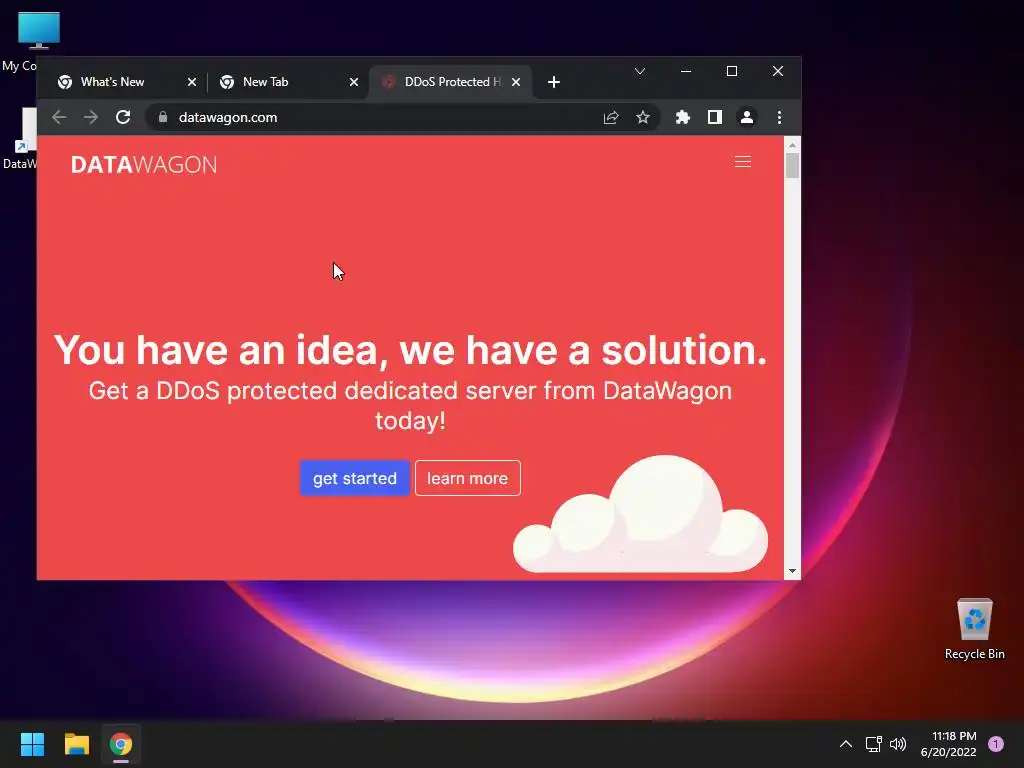Close the DDoS Protected tab
This screenshot has width=1024, height=768.
pyautogui.click(x=516, y=82)
